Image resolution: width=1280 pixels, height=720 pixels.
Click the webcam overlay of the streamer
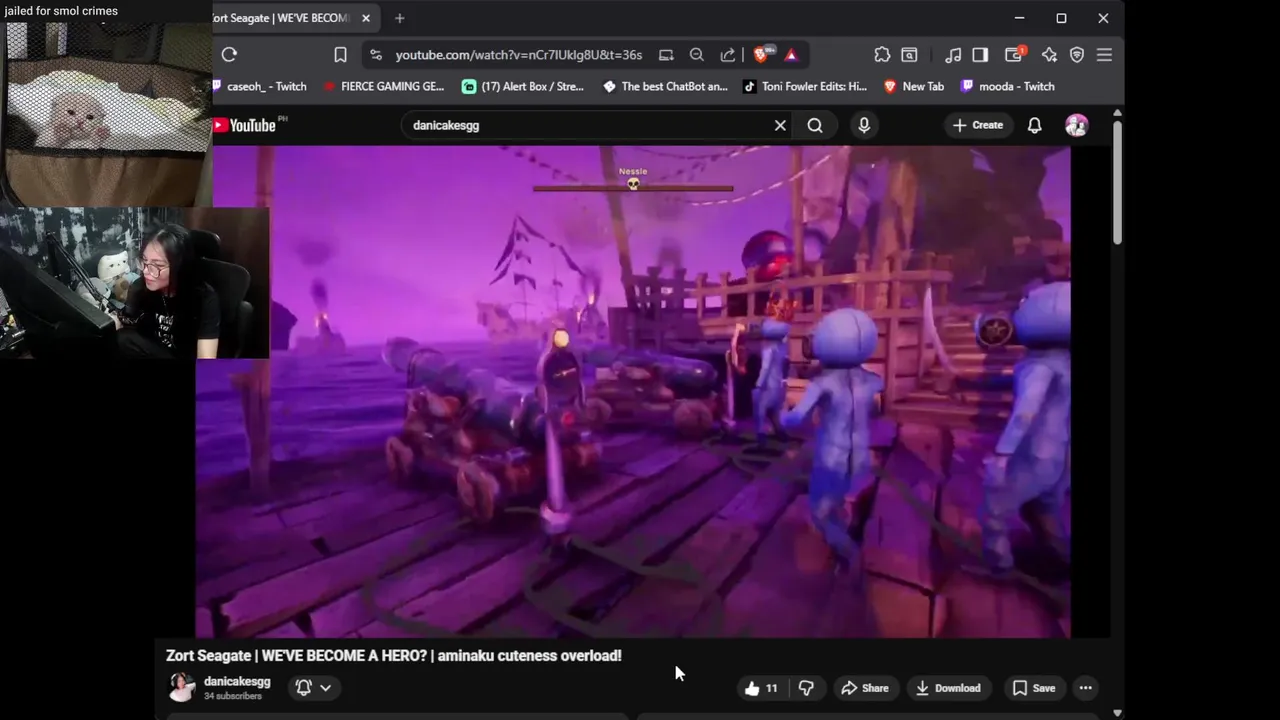(x=135, y=282)
